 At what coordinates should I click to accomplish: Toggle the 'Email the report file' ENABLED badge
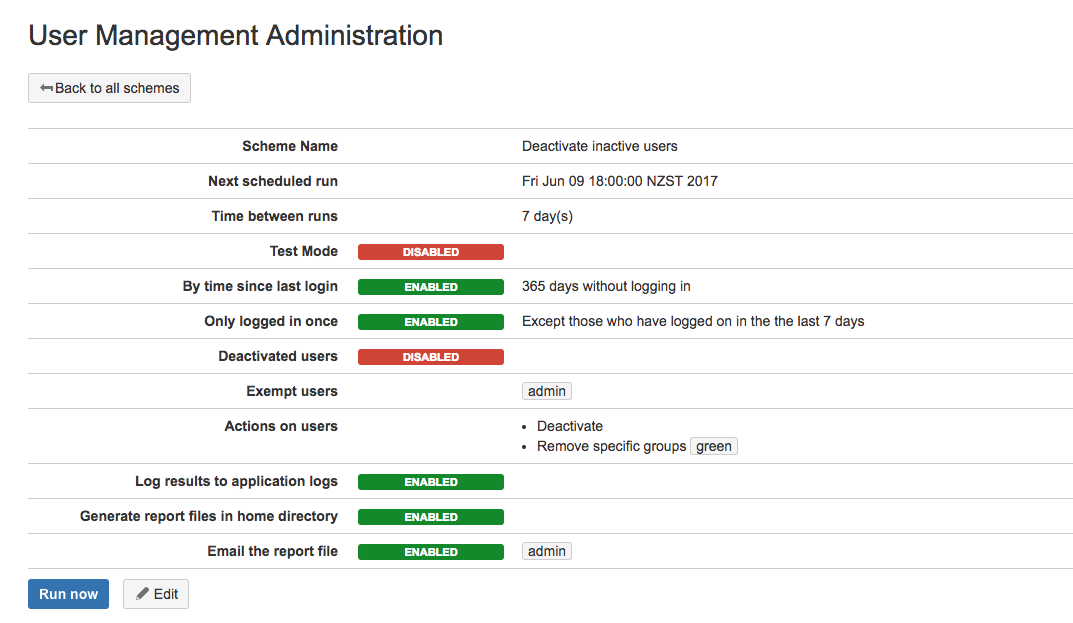430,551
